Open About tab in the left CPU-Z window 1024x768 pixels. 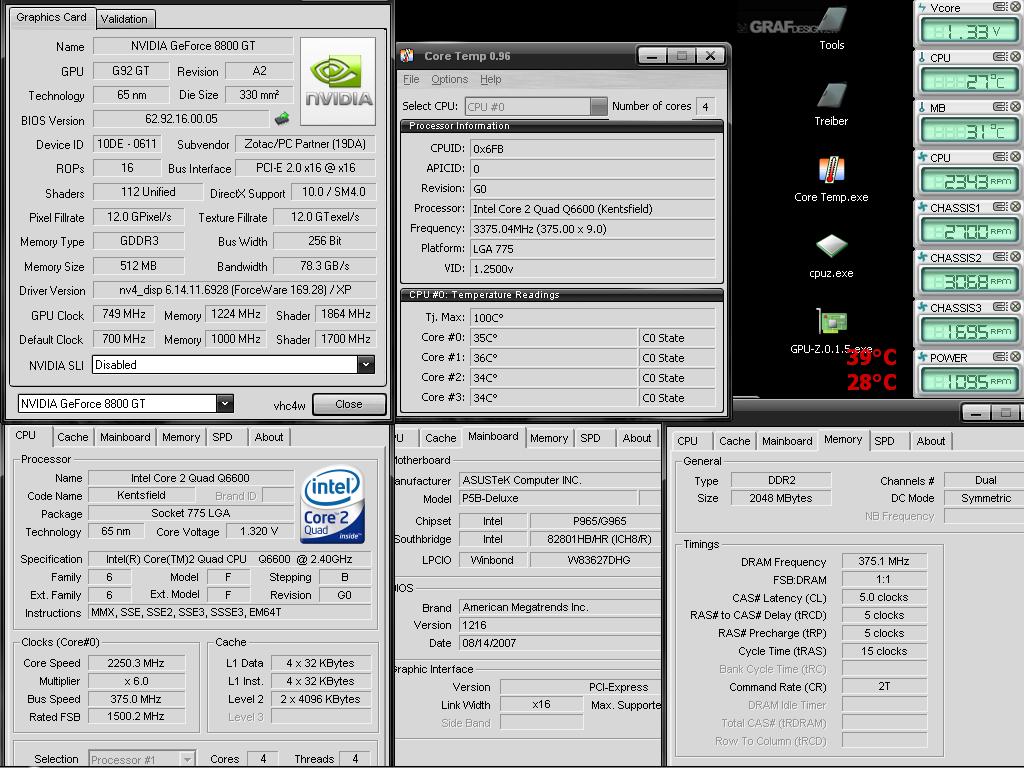click(x=269, y=437)
